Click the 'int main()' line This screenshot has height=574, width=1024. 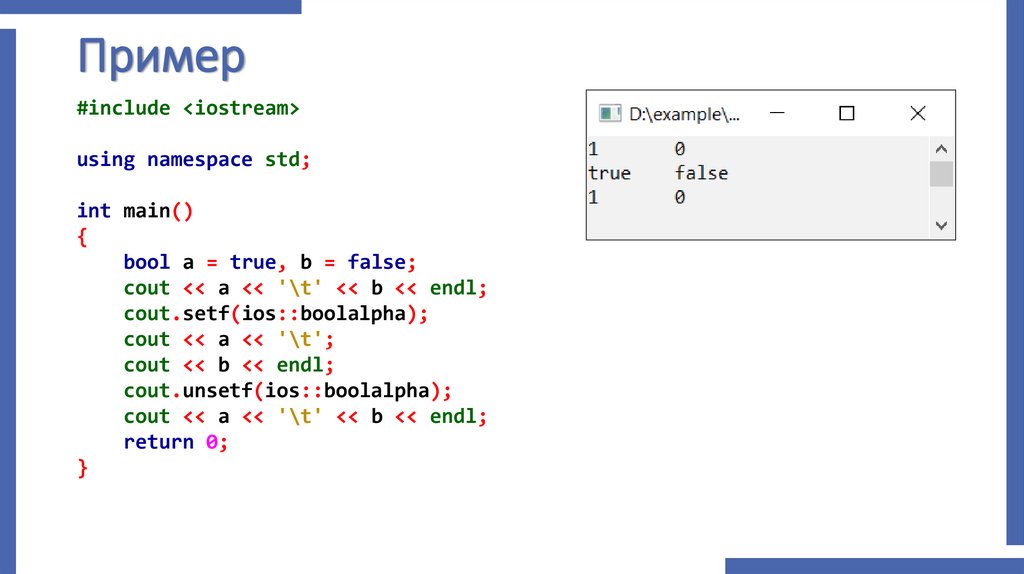click(x=135, y=211)
